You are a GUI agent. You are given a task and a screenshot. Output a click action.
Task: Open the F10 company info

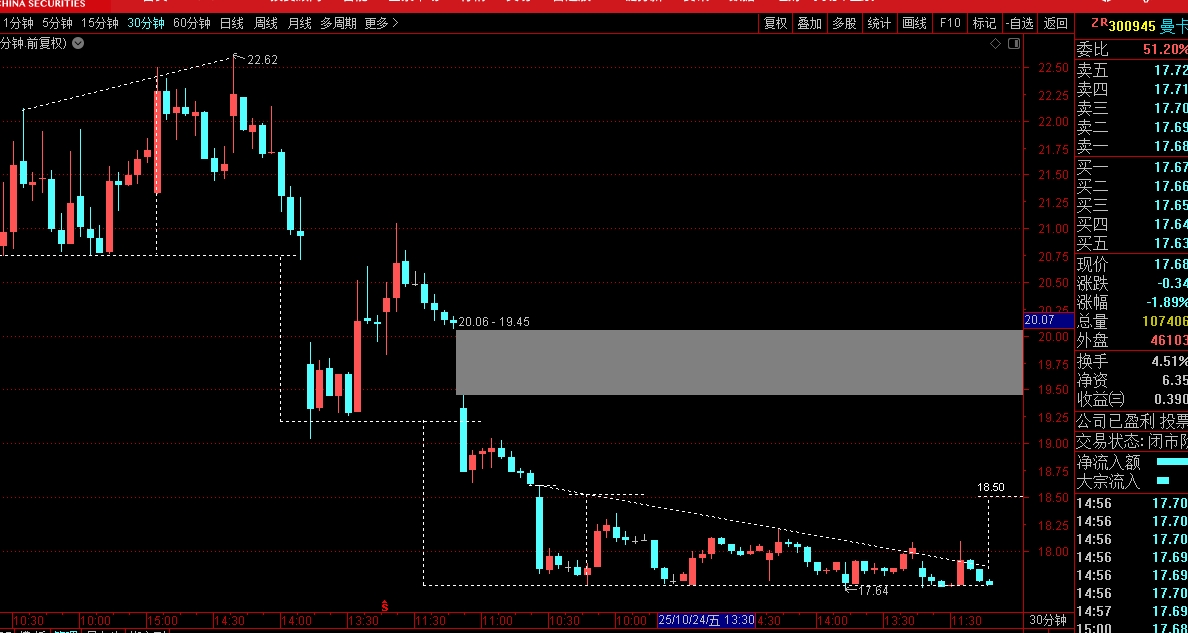point(950,24)
